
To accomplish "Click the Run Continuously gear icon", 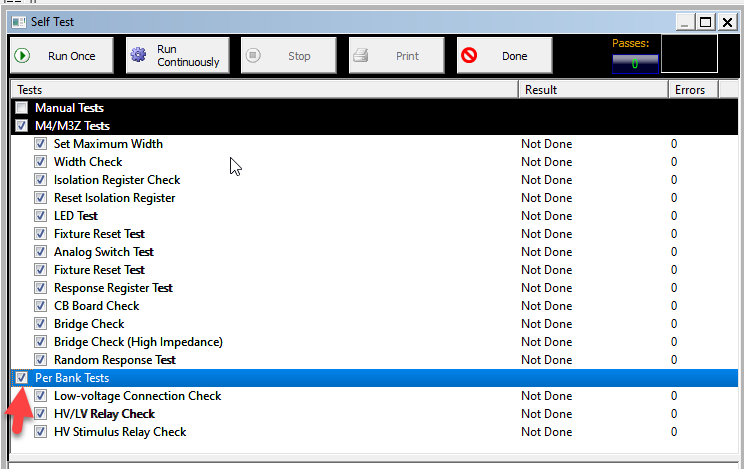I will [x=139, y=56].
